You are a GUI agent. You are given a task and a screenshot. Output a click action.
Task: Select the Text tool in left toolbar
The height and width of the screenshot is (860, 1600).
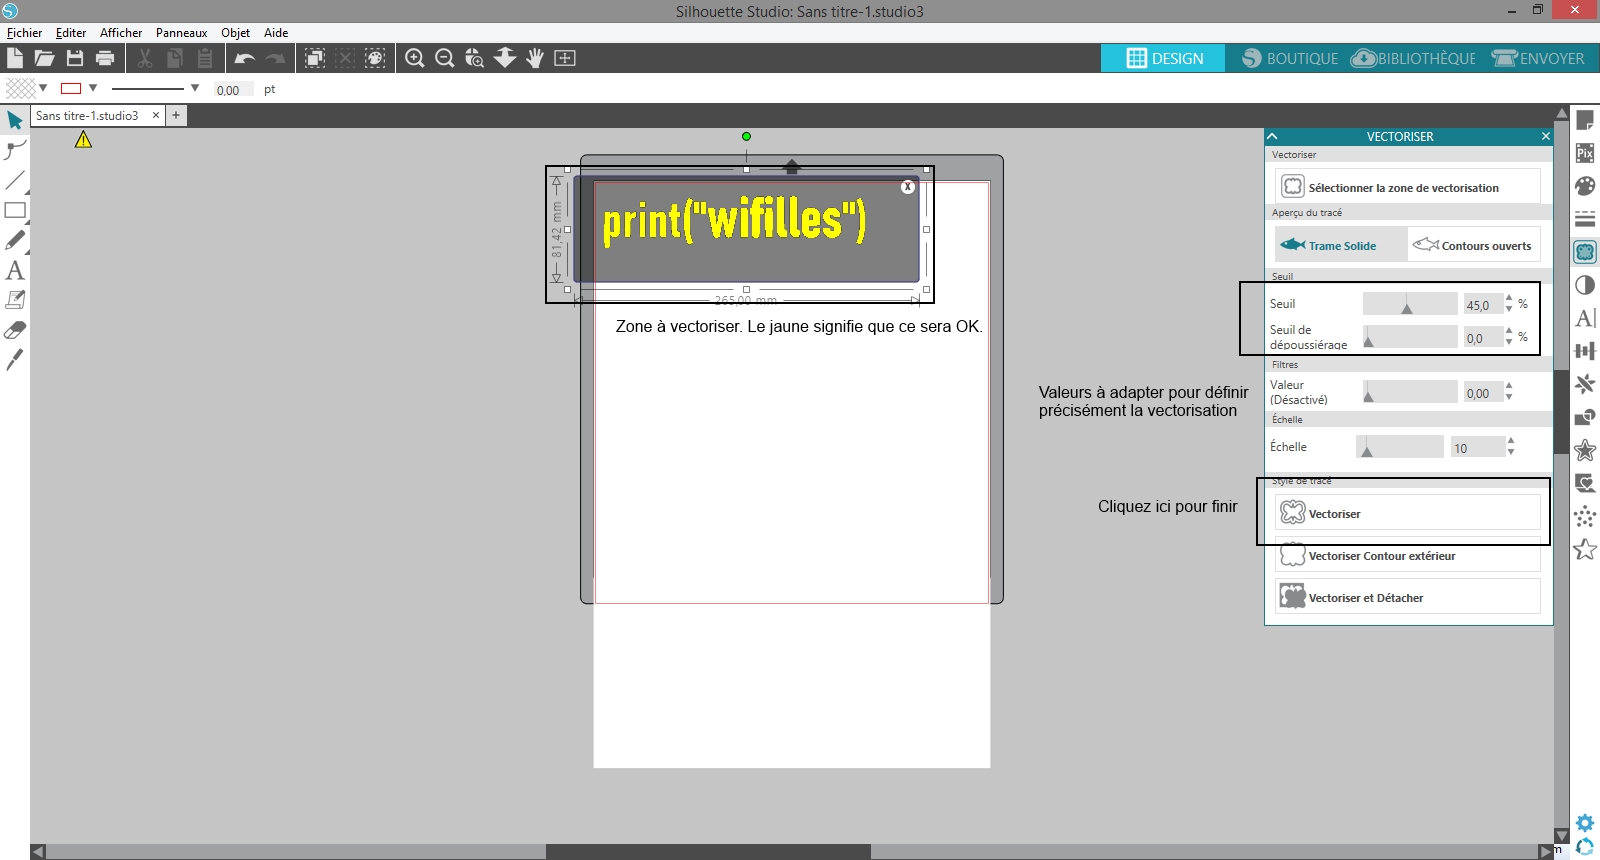[15, 271]
